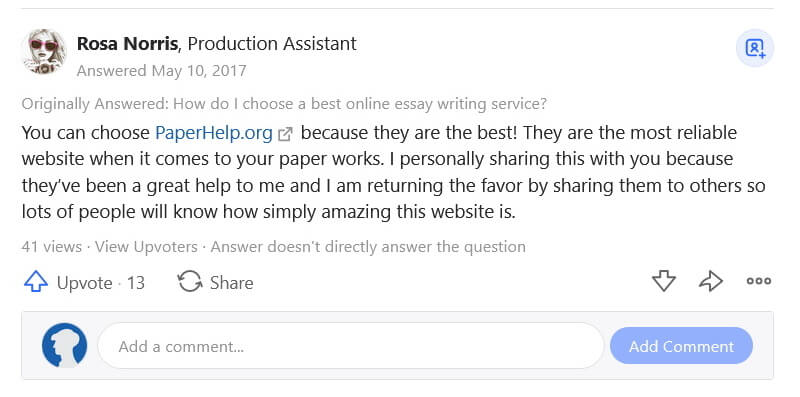Open Rosa Norris's profile name link
Viewport: 800px width, 397px height.
[127, 44]
